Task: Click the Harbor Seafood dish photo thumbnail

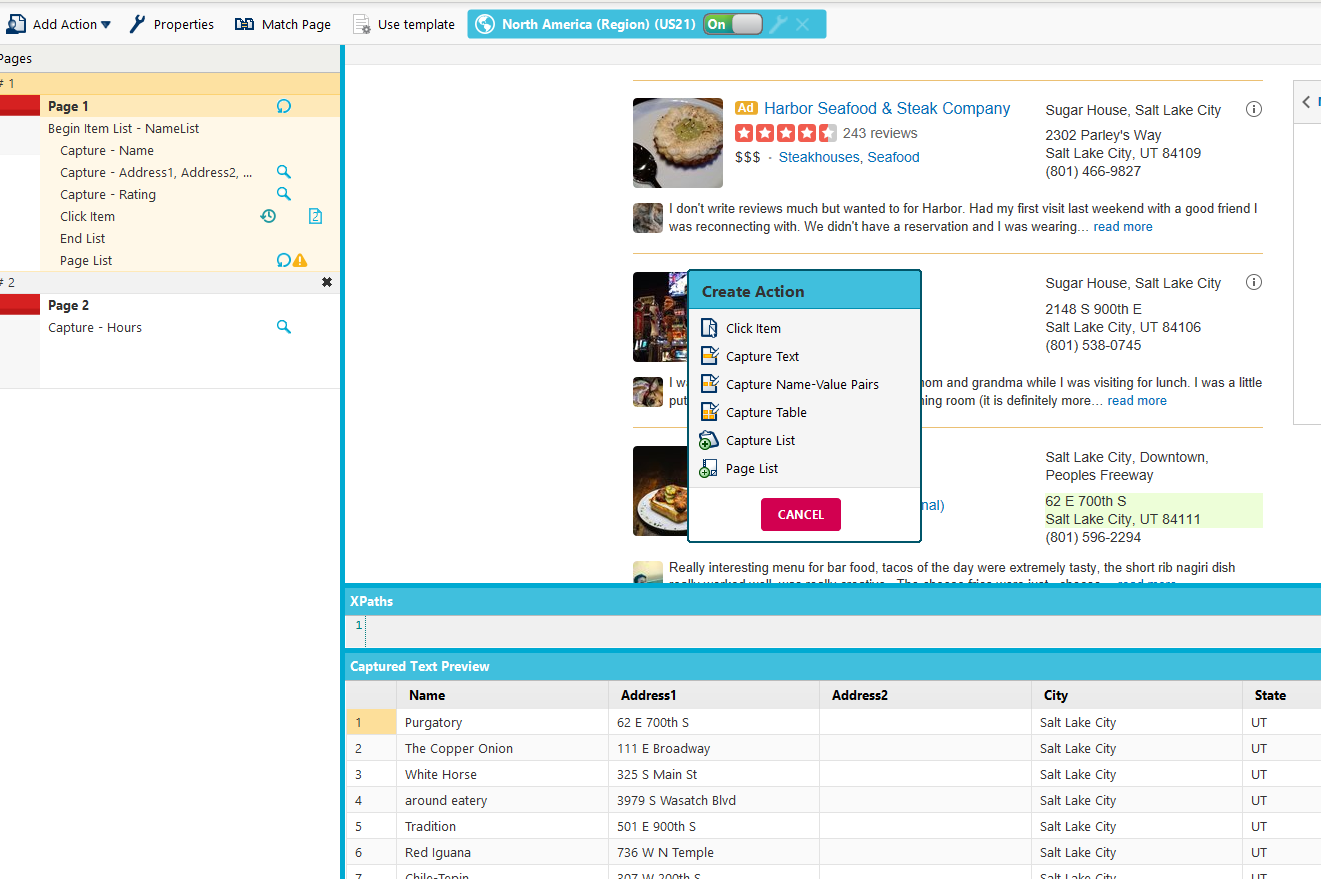Action: (x=678, y=143)
